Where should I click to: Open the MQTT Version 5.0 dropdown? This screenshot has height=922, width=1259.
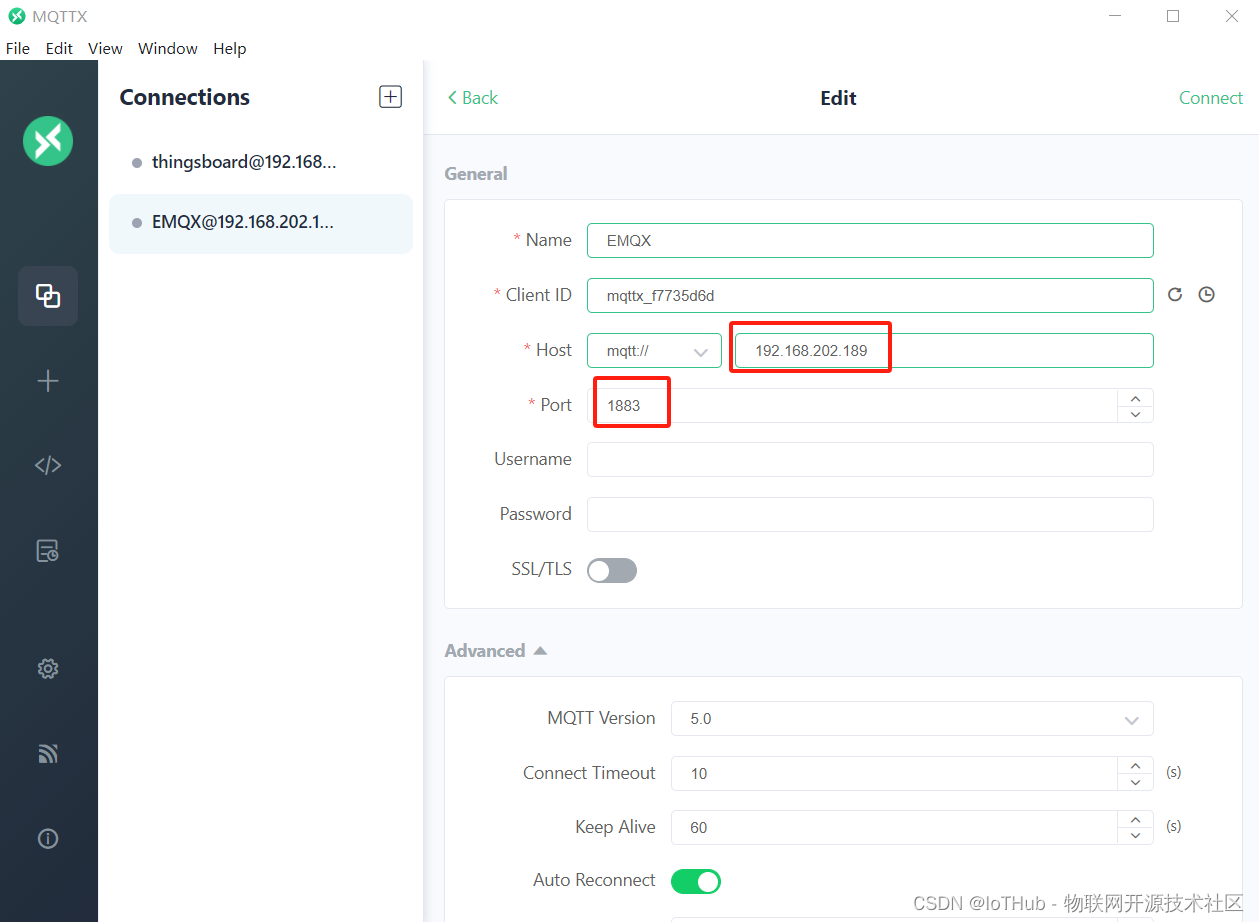(x=912, y=719)
